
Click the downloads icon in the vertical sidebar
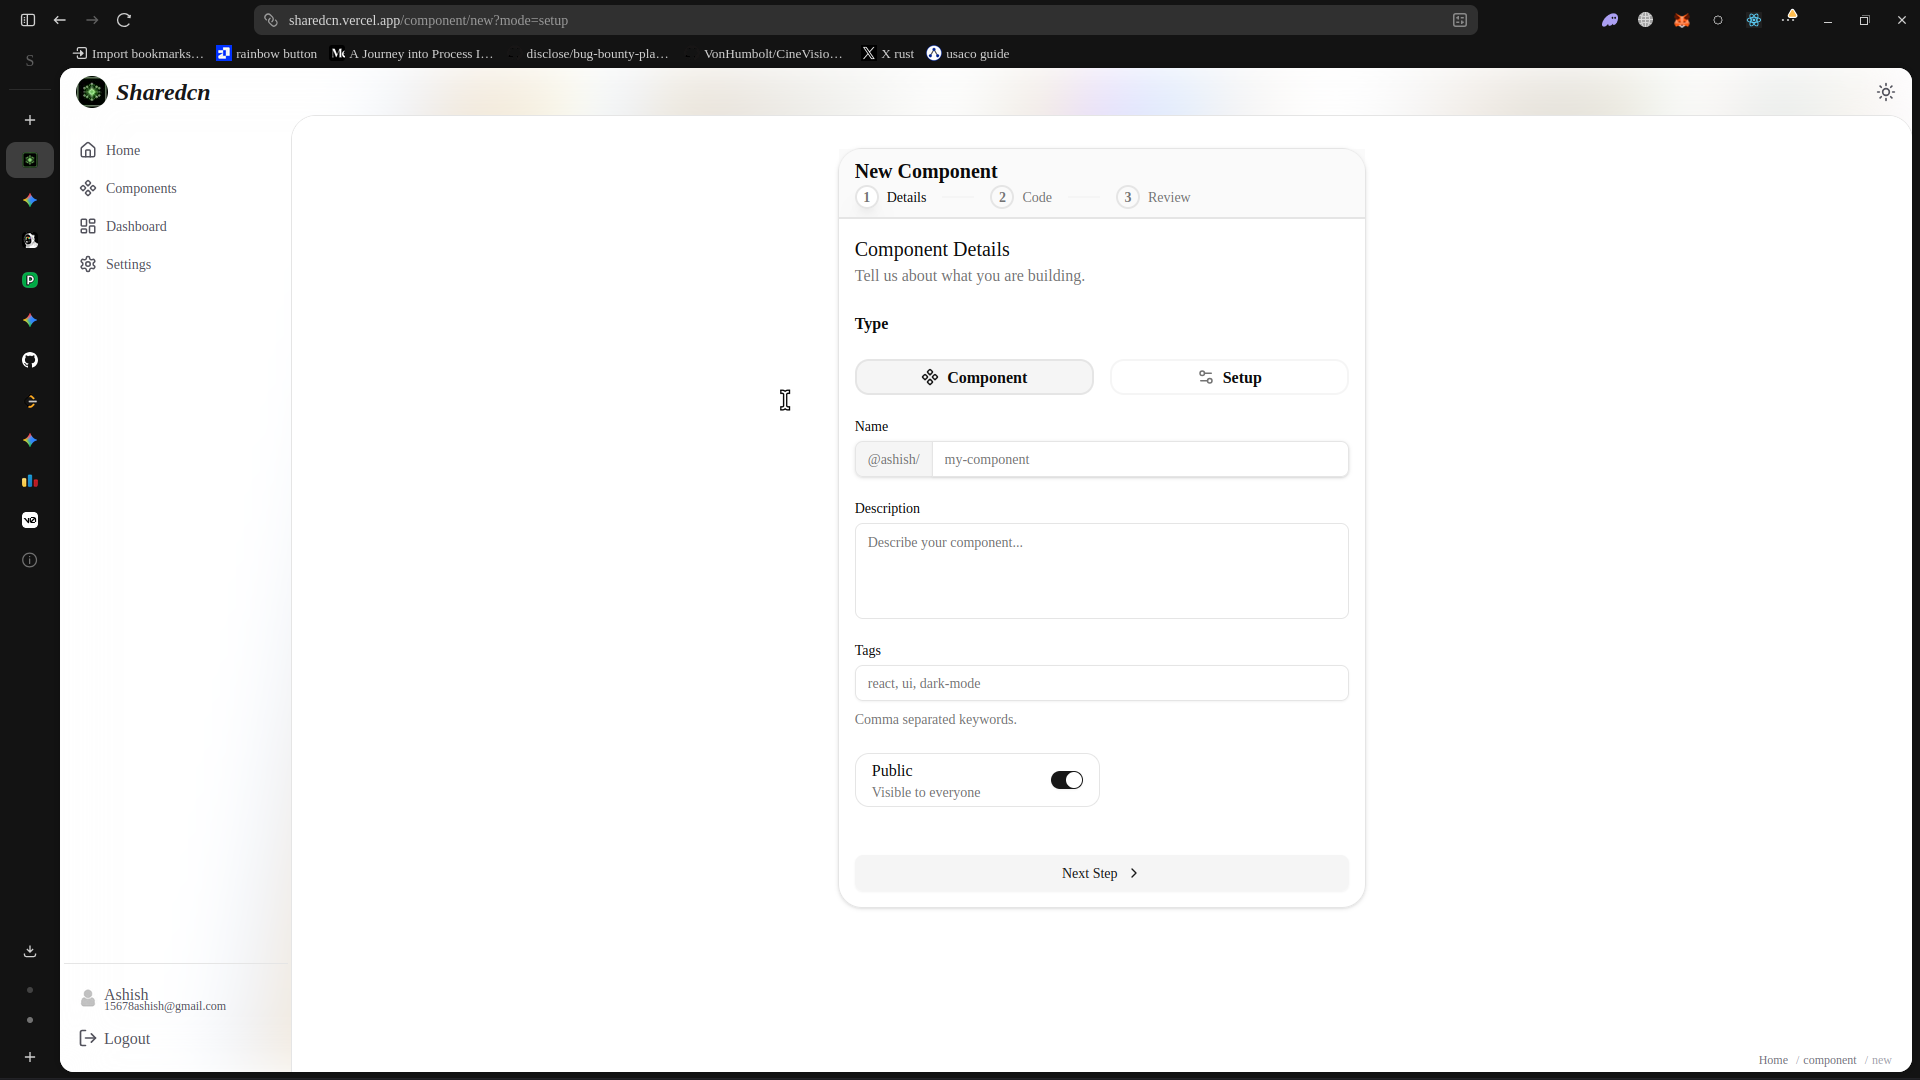[30, 951]
